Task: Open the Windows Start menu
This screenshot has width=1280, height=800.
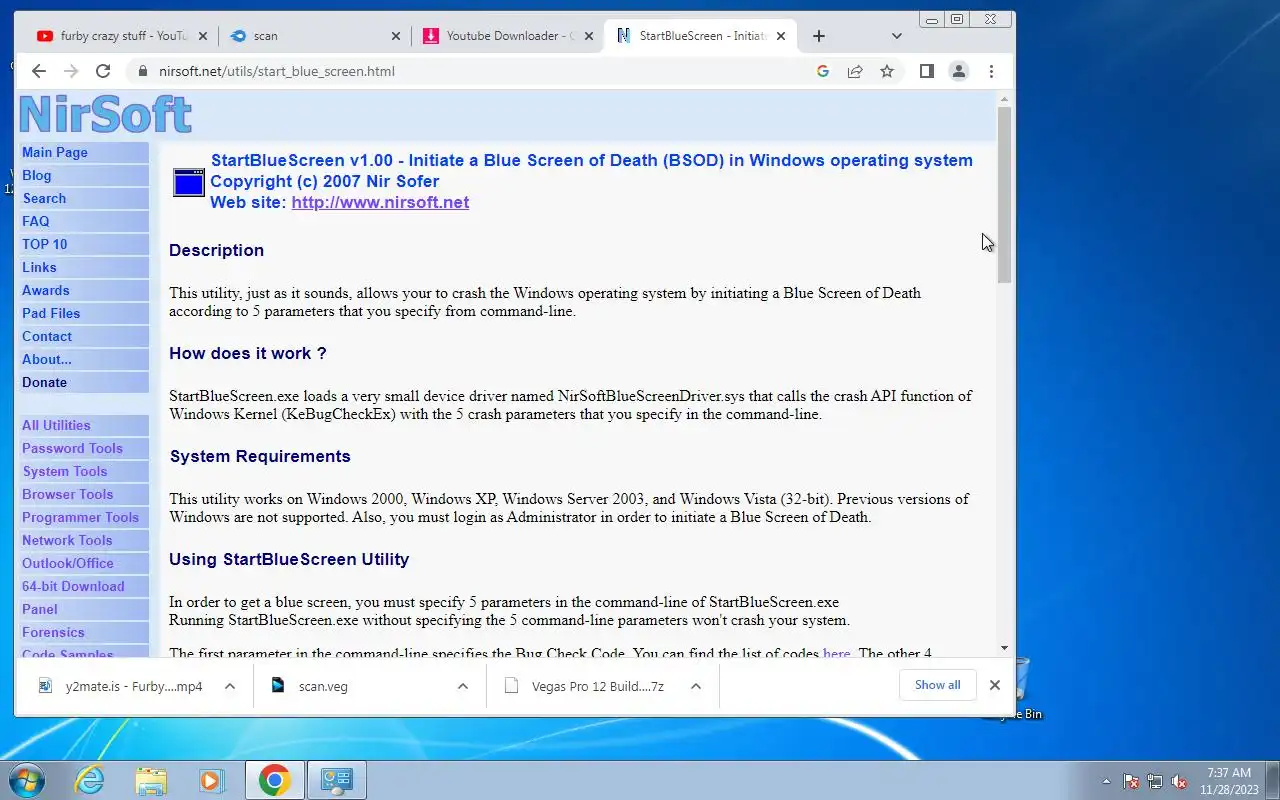Action: click(x=26, y=780)
